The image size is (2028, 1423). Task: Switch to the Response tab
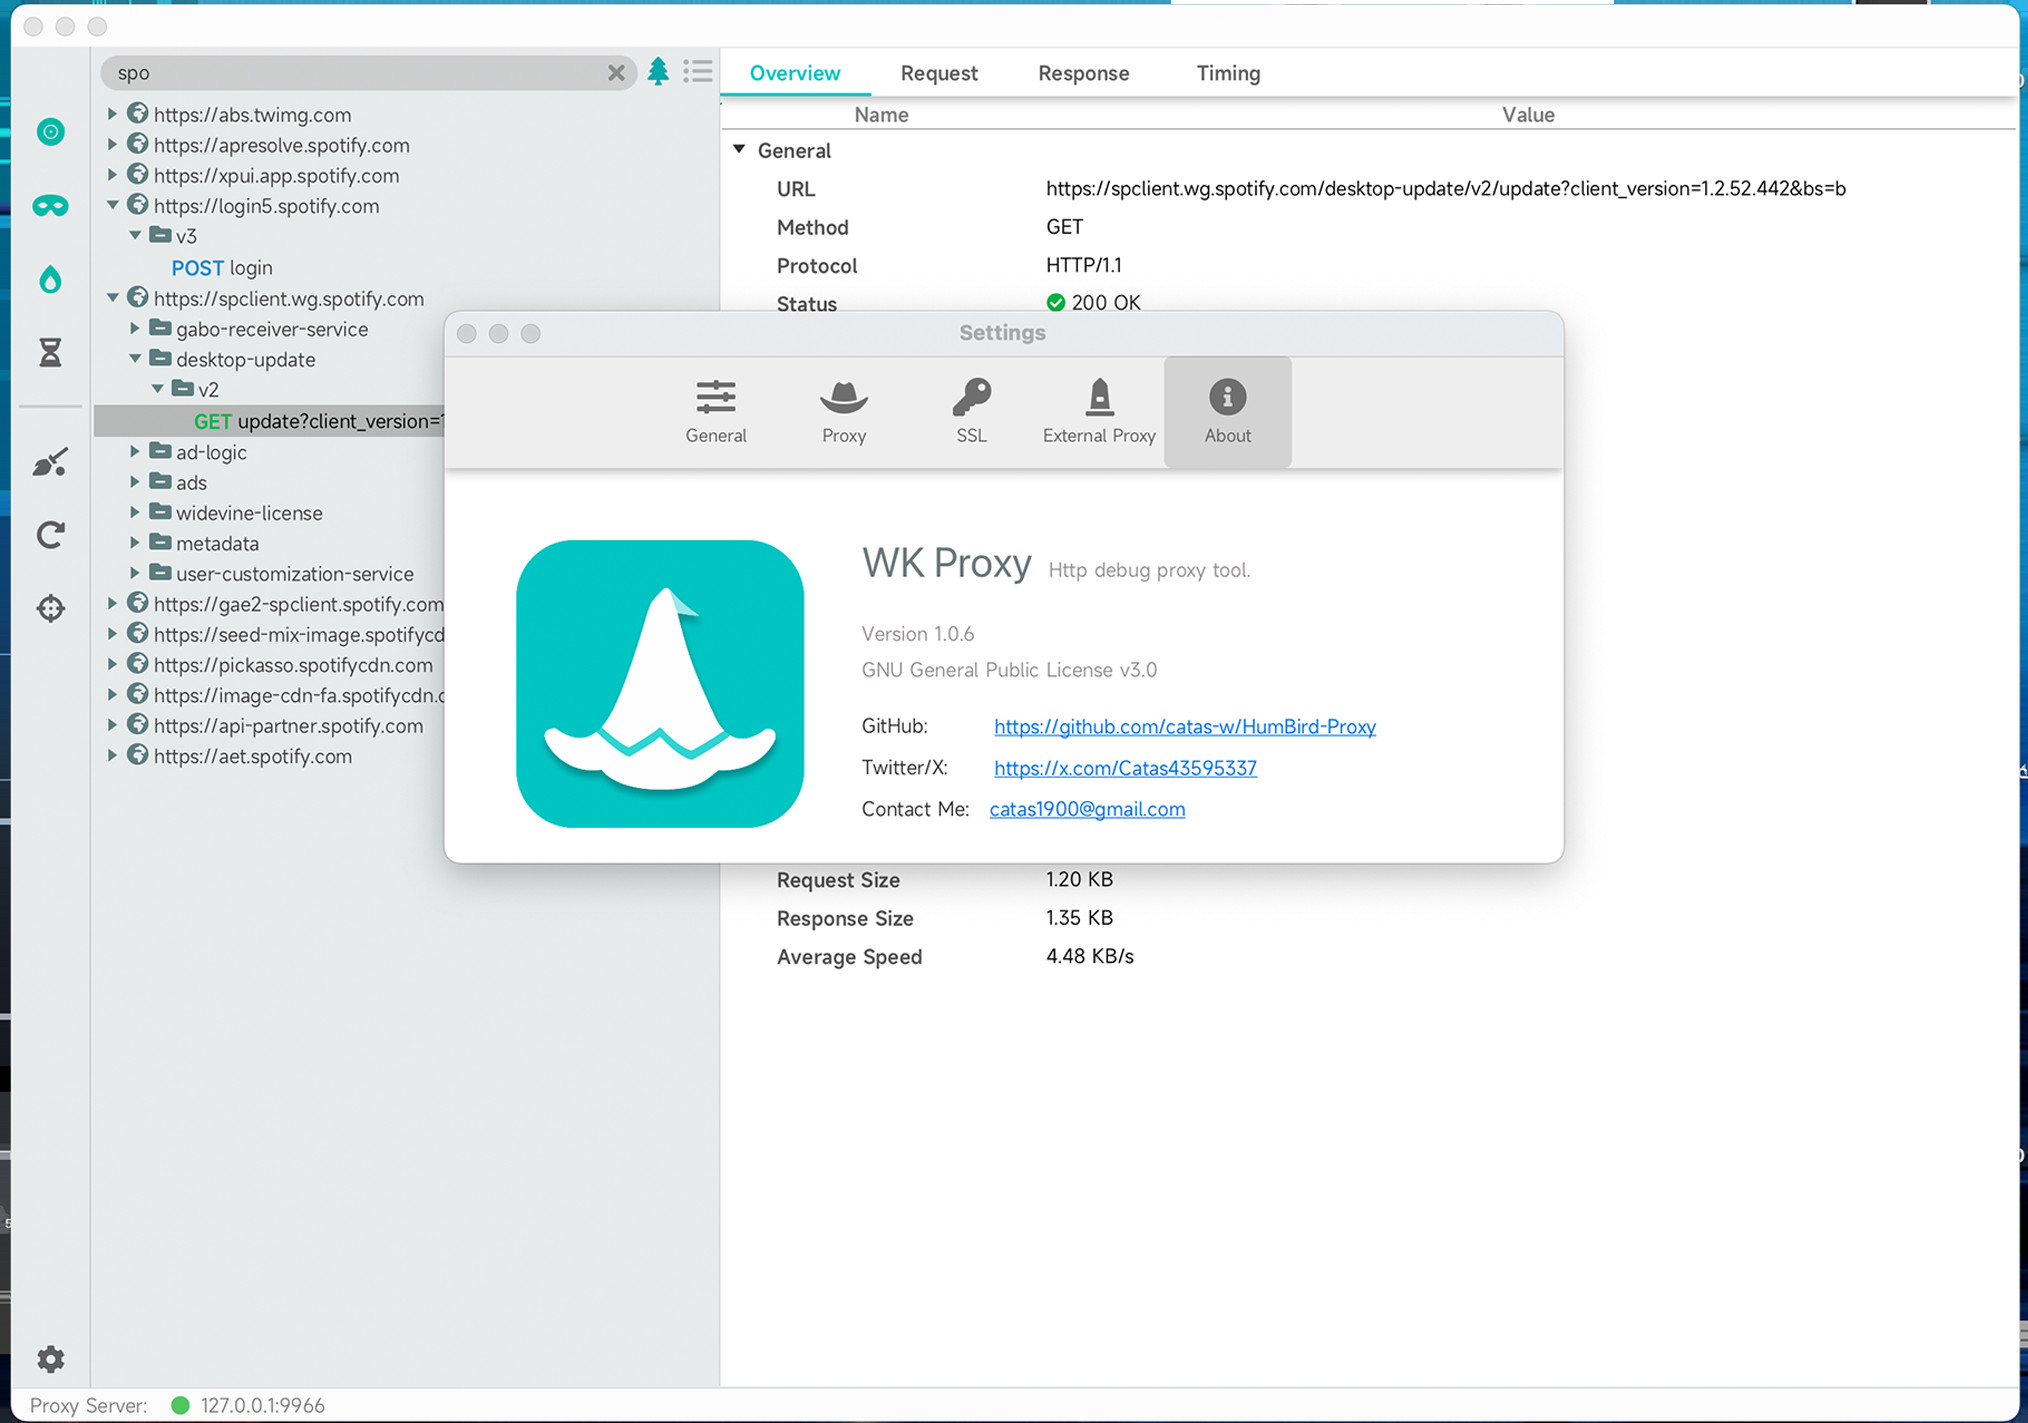coord(1083,73)
